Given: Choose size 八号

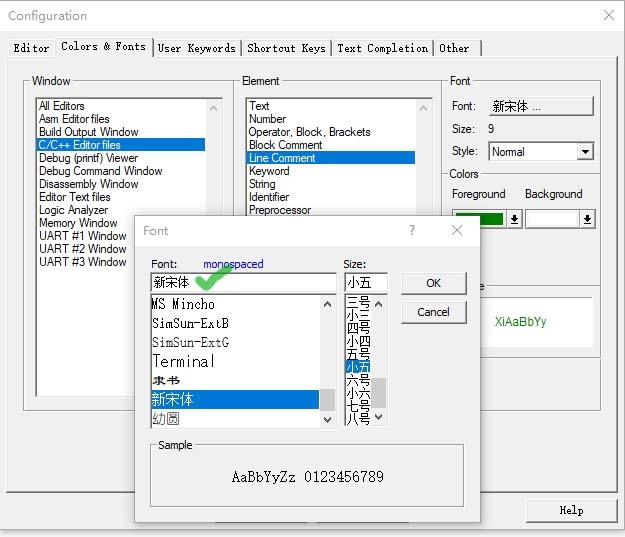Looking at the screenshot, I should pos(358,419).
